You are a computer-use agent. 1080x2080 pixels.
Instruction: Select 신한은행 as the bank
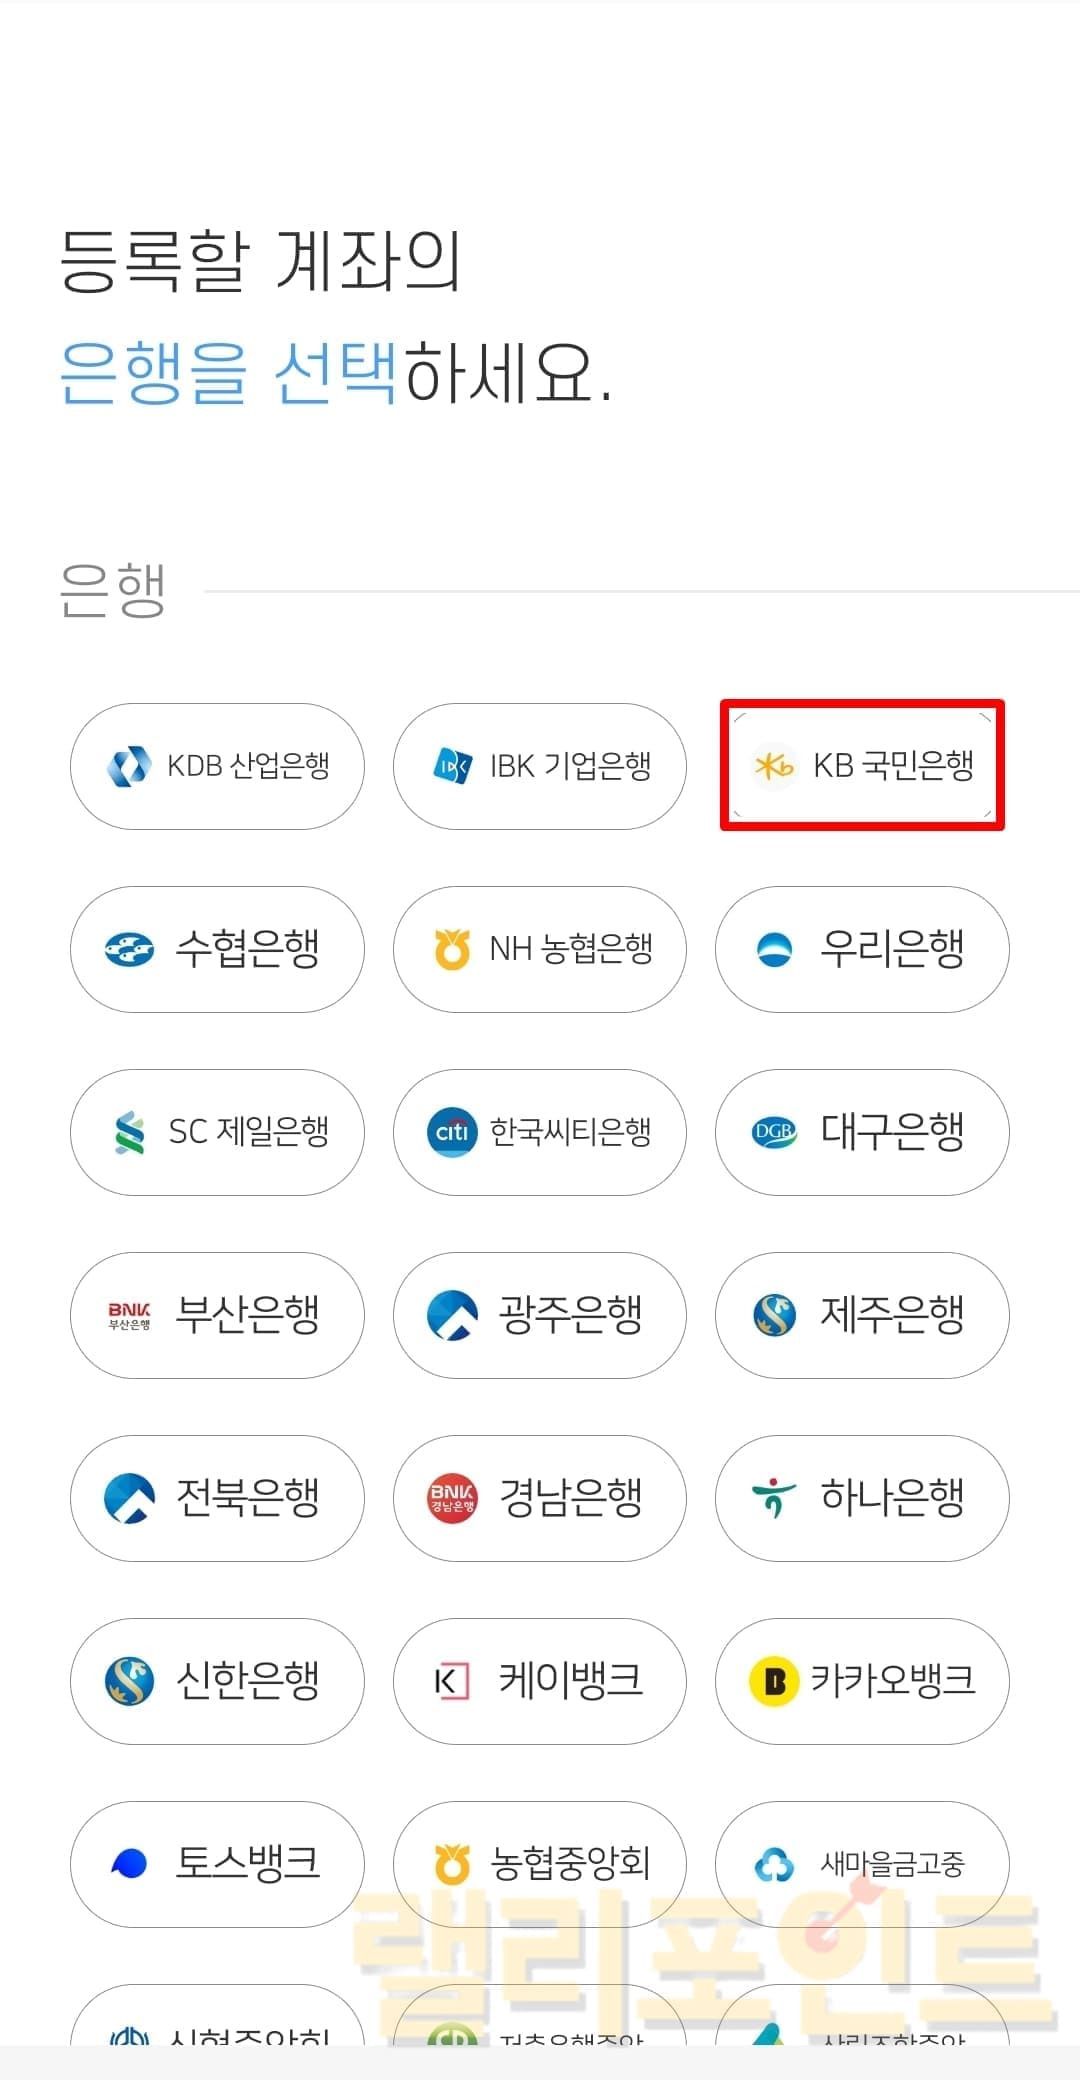pyautogui.click(x=217, y=1681)
